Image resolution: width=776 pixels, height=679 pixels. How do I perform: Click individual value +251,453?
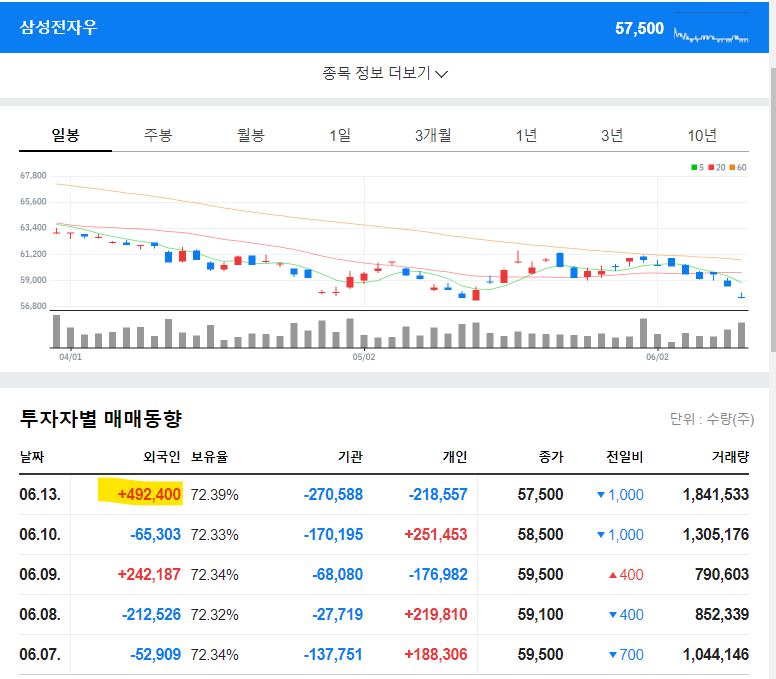pos(436,534)
